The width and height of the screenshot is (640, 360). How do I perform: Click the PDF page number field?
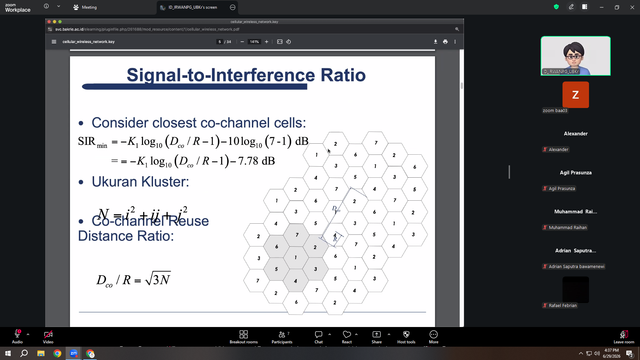tap(220, 42)
